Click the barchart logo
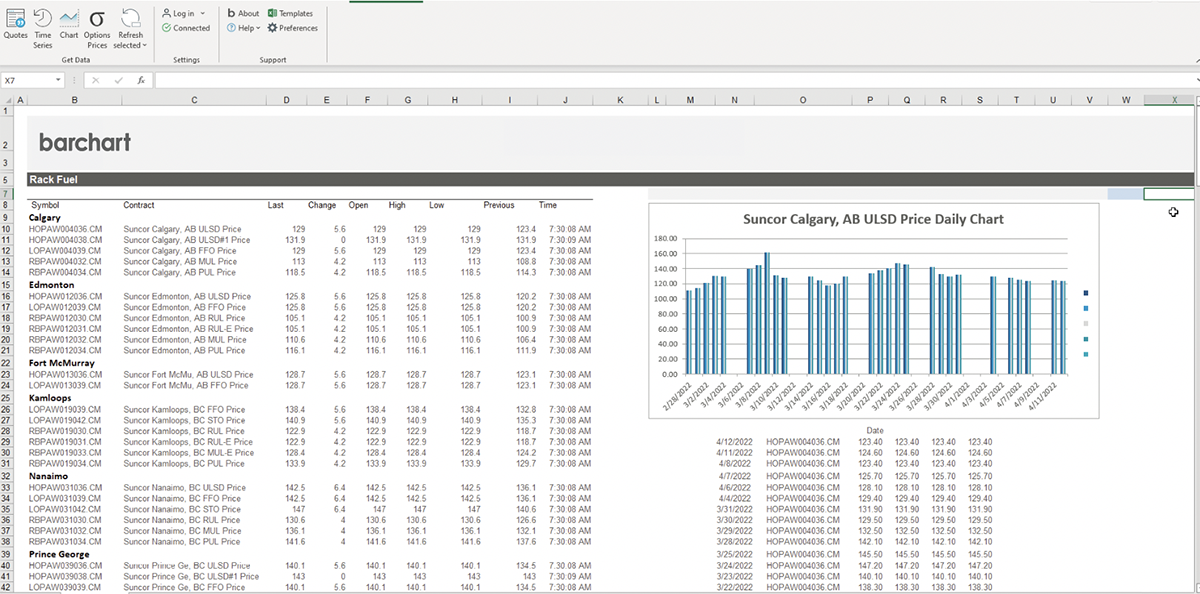 point(85,143)
